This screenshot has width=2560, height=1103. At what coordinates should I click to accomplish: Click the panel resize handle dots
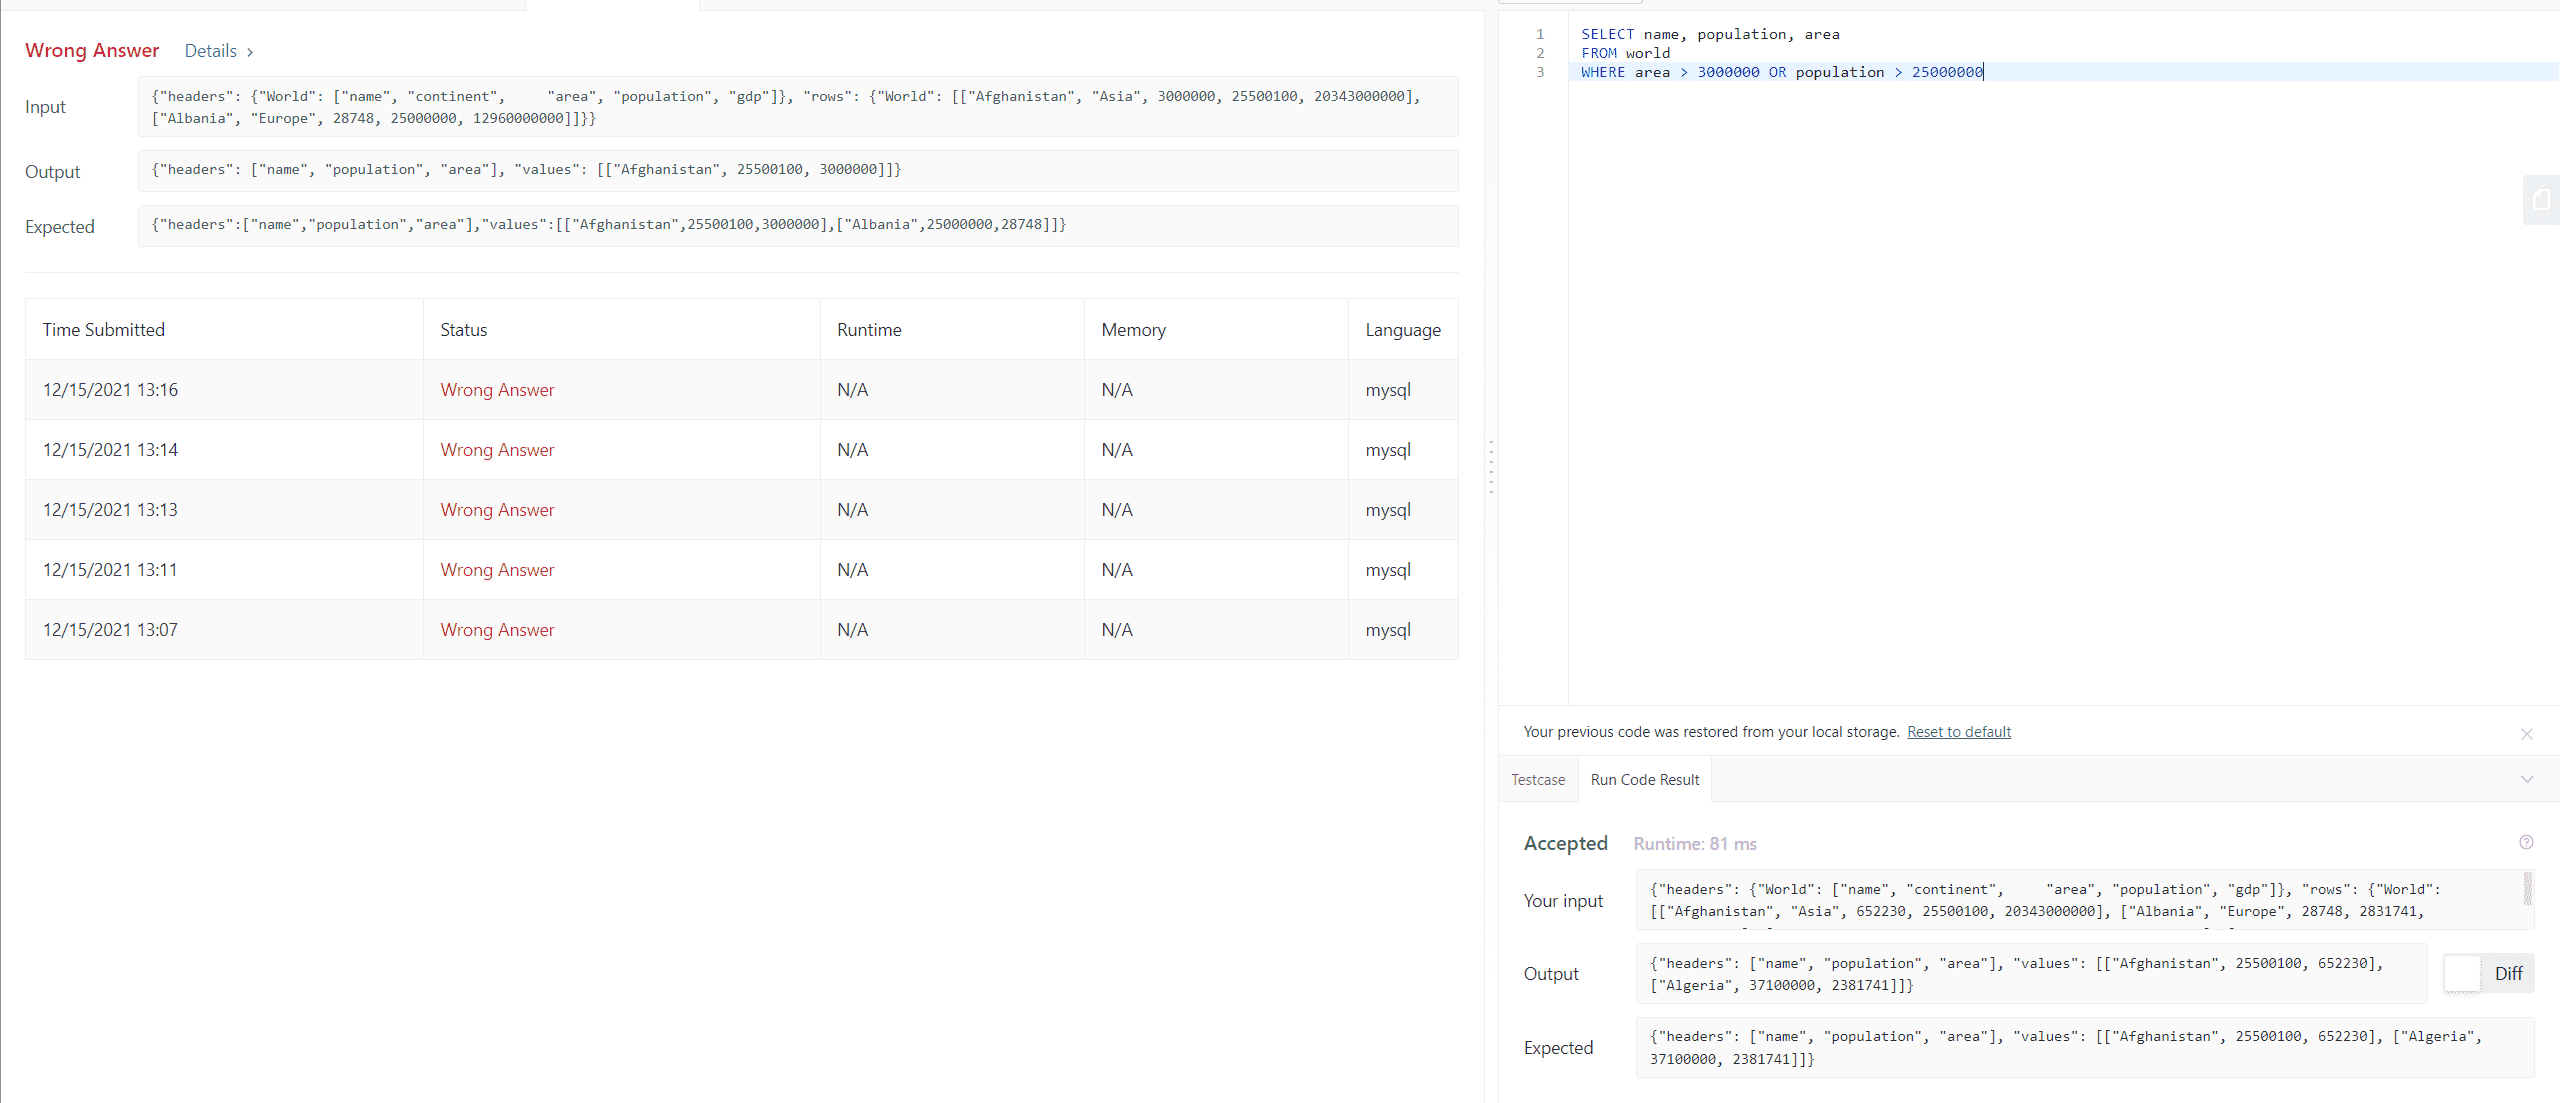(1491, 467)
